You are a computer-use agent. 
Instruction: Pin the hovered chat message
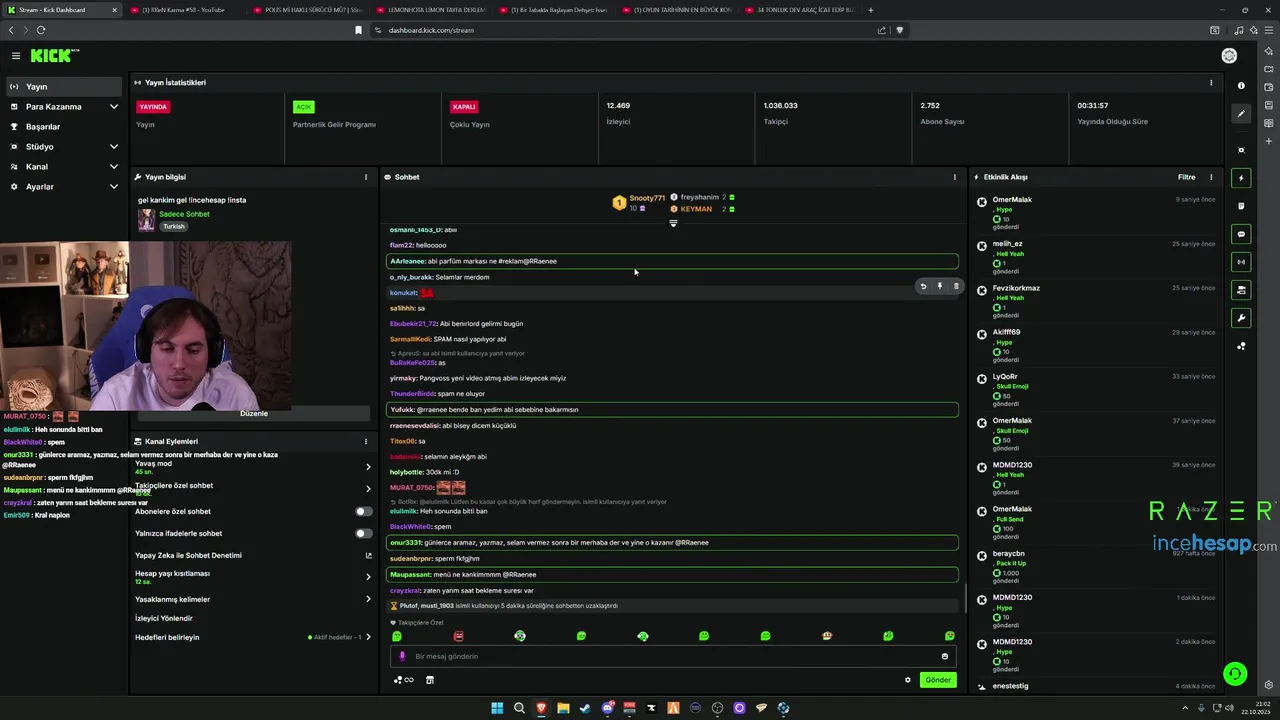(x=939, y=286)
